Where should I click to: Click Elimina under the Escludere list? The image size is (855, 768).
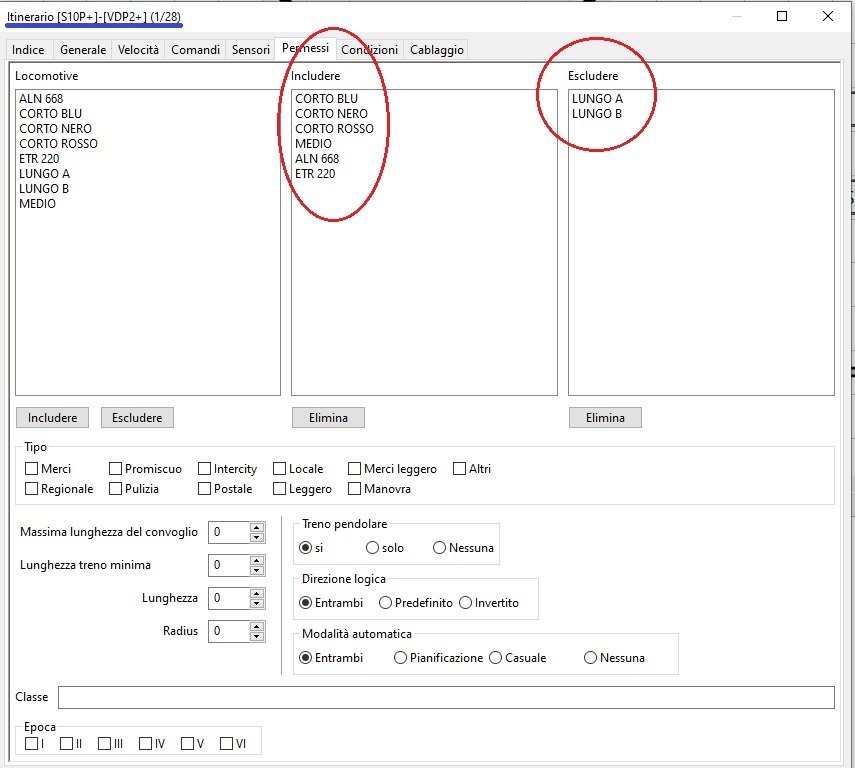click(605, 418)
